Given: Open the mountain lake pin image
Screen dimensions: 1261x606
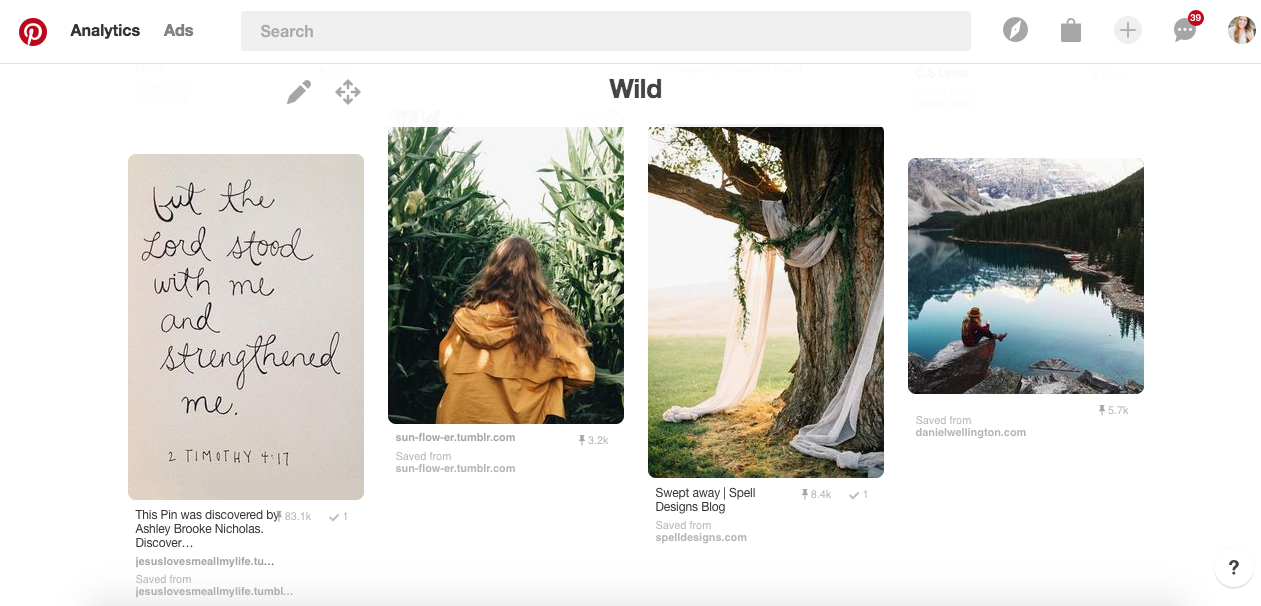Looking at the screenshot, I should coord(1026,276).
